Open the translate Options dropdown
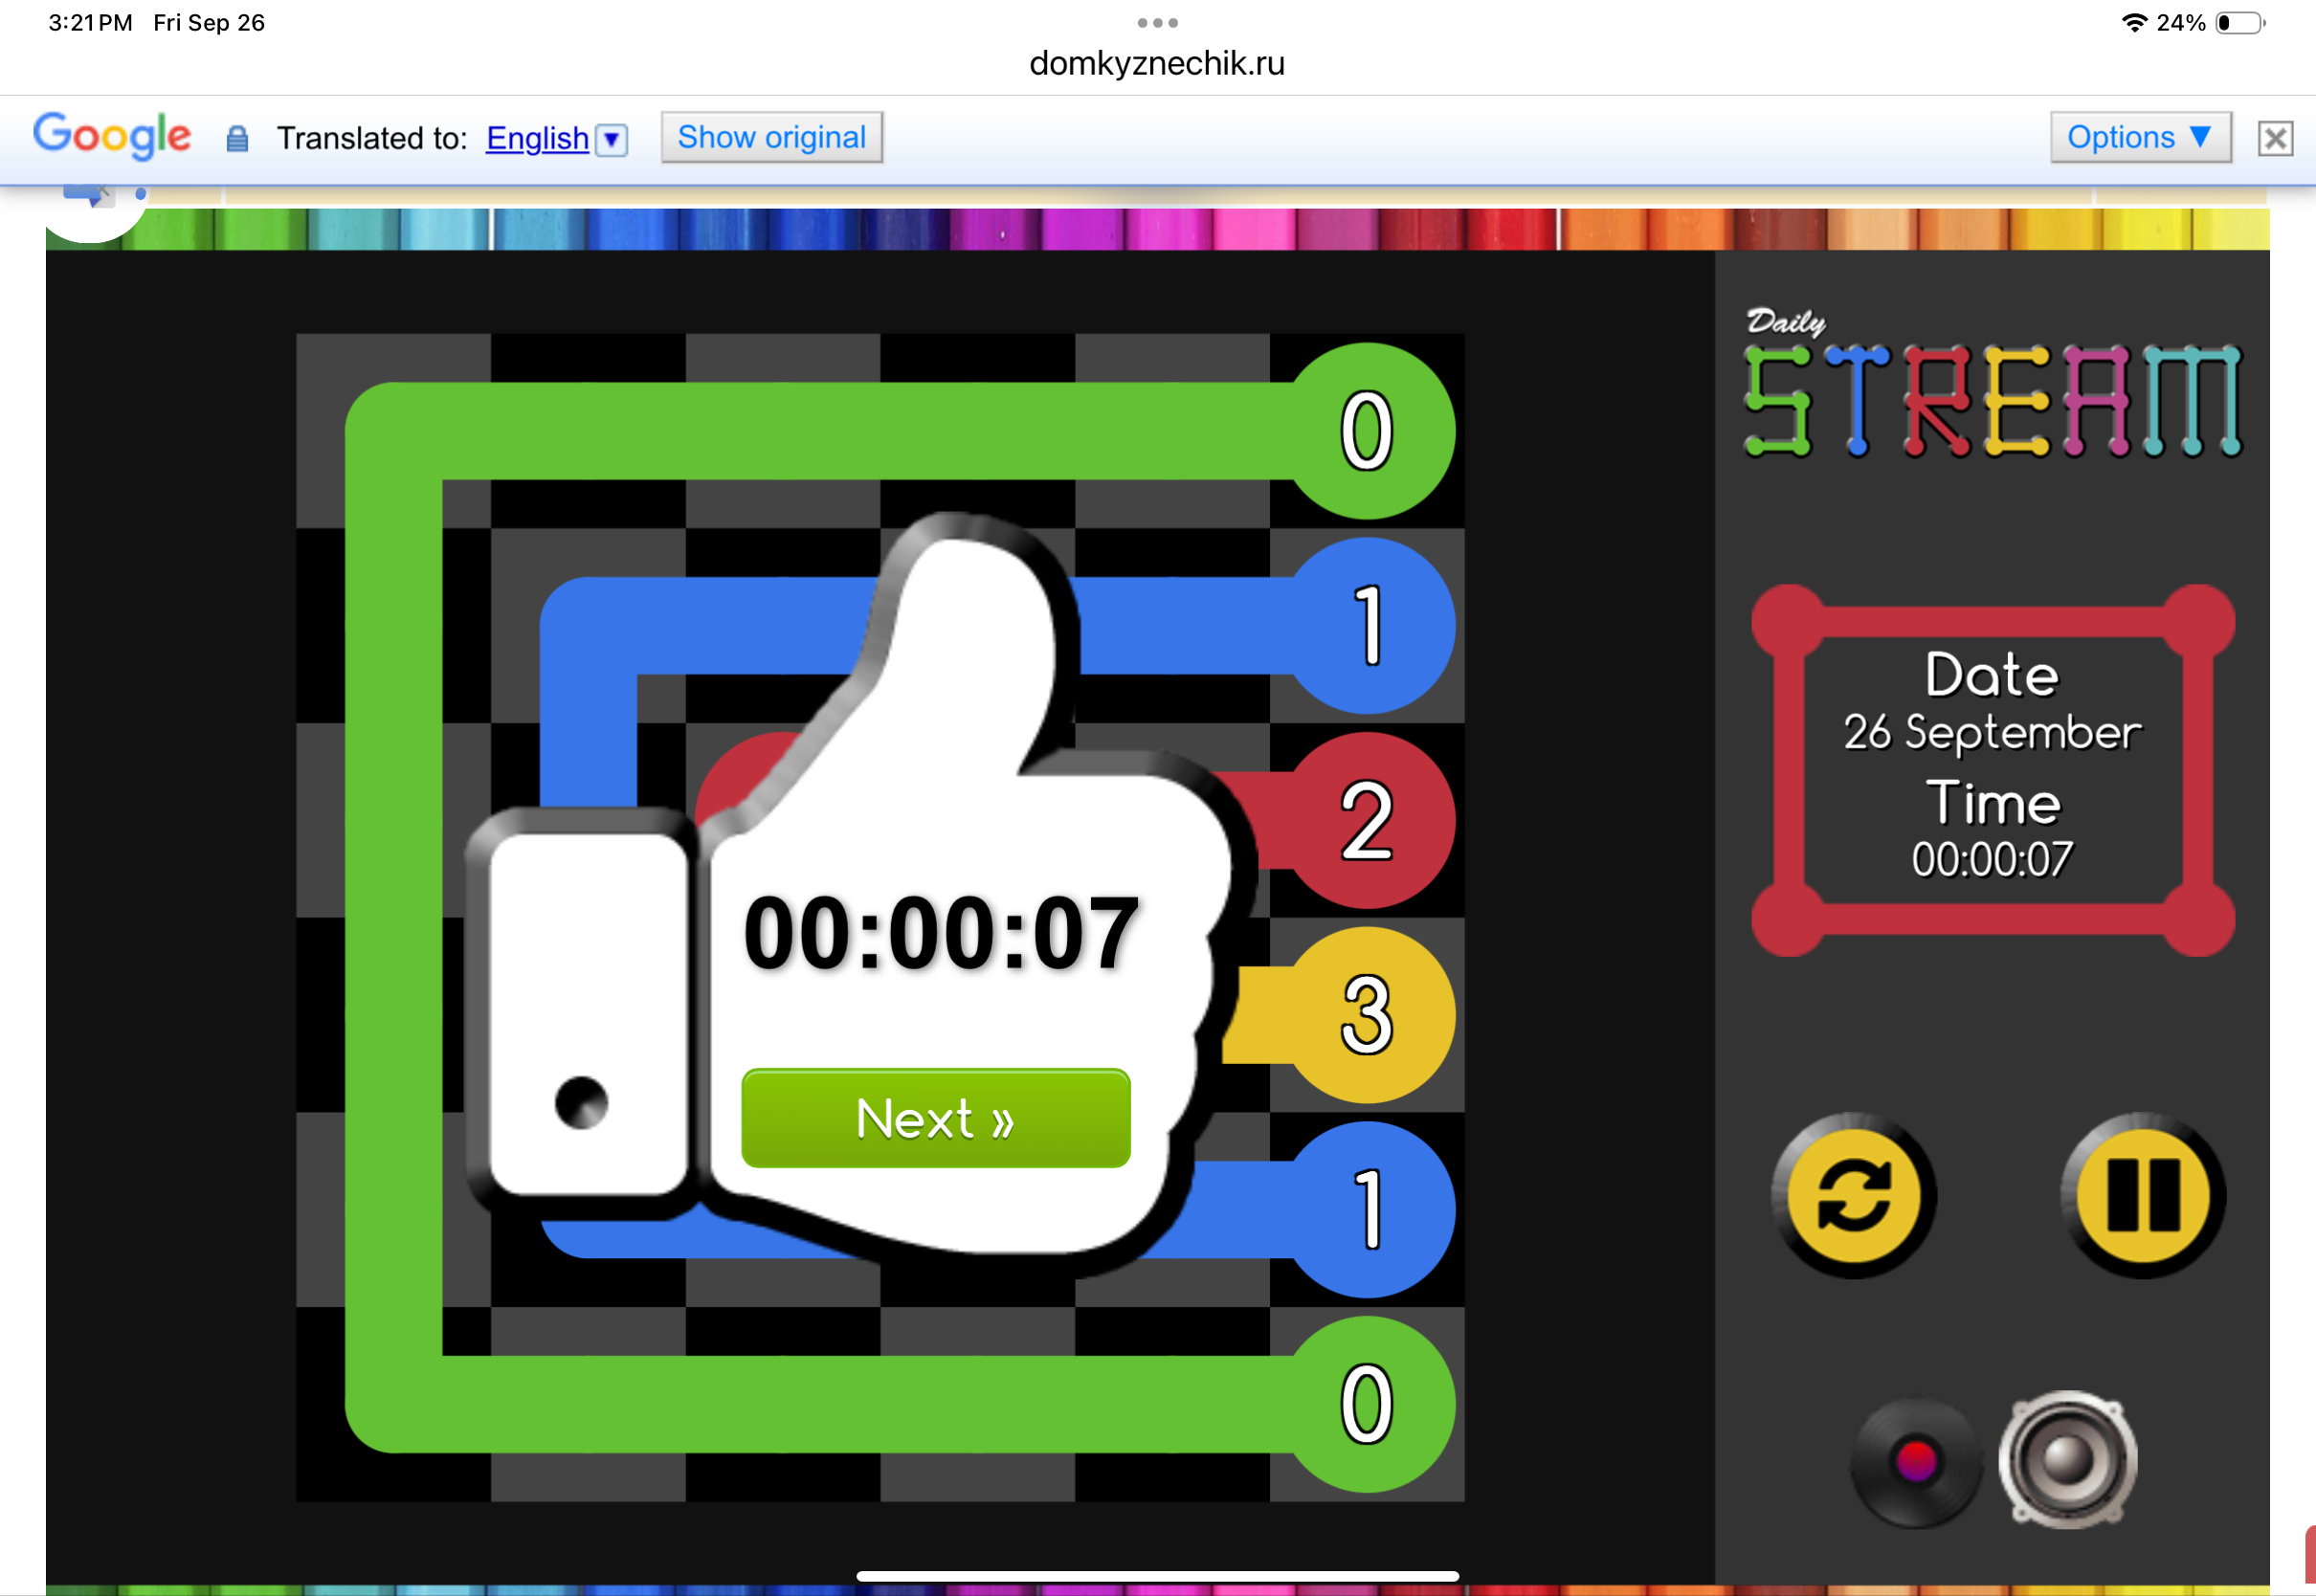This screenshot has width=2316, height=1596. [x=2139, y=137]
